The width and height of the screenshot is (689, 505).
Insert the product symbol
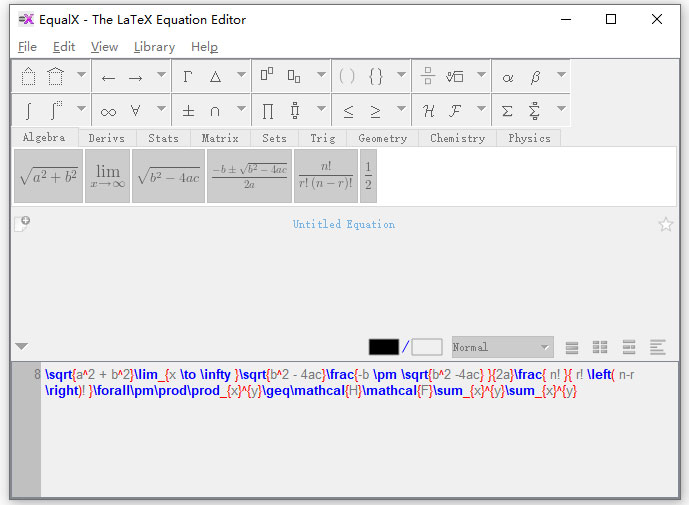tap(268, 111)
